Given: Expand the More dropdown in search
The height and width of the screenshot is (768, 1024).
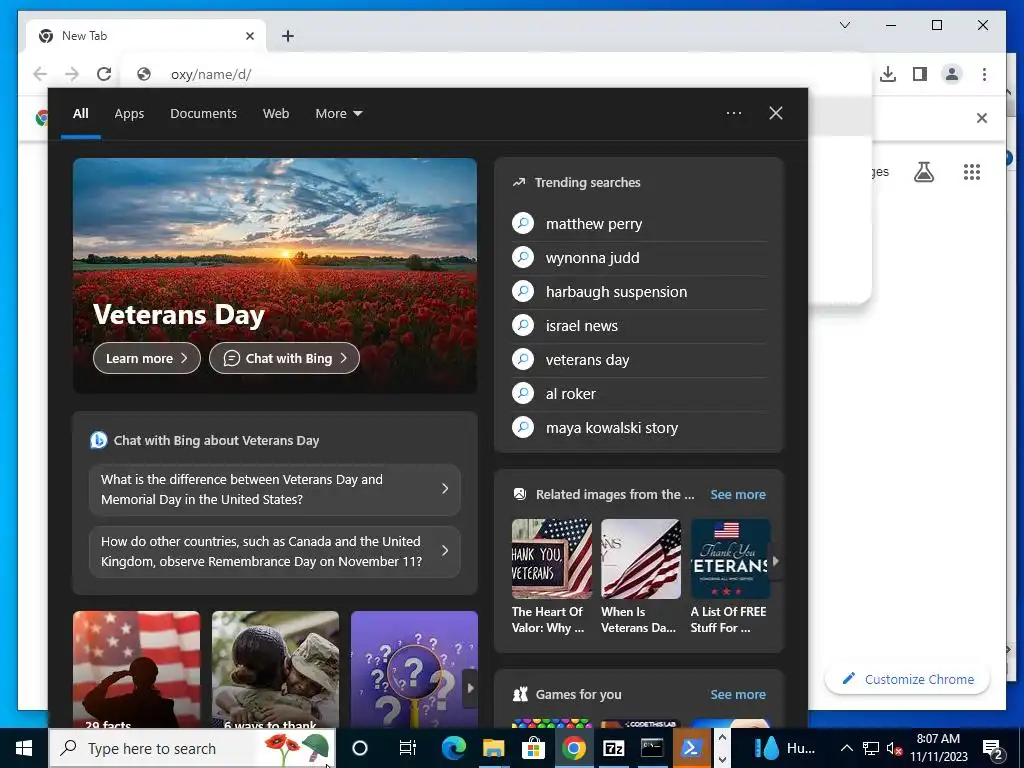Looking at the screenshot, I should [338, 114].
